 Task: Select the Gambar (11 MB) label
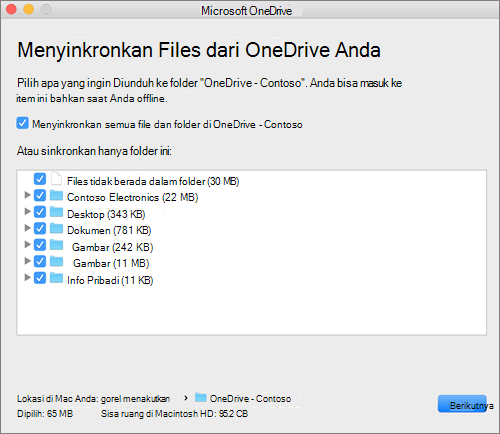click(x=111, y=263)
